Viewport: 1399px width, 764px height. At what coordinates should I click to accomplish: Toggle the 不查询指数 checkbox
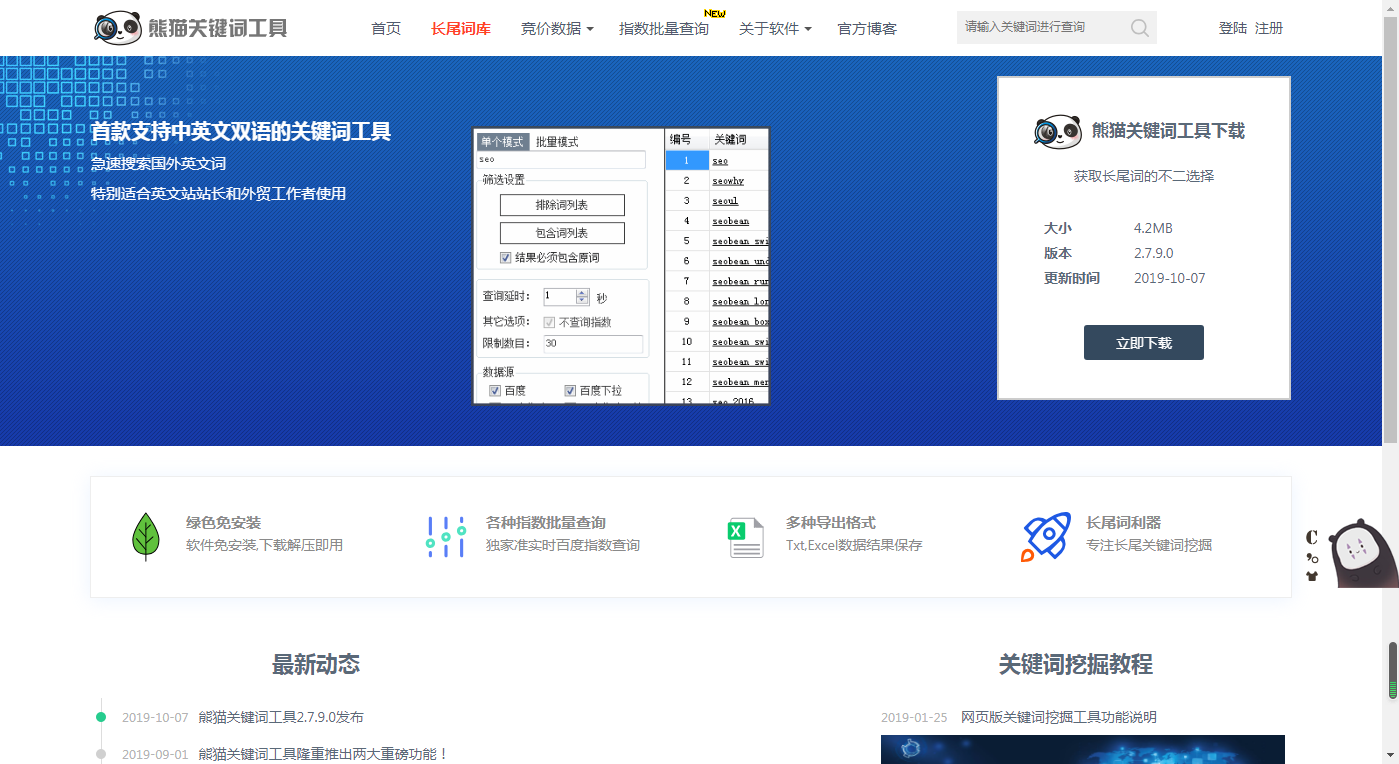click(x=549, y=322)
